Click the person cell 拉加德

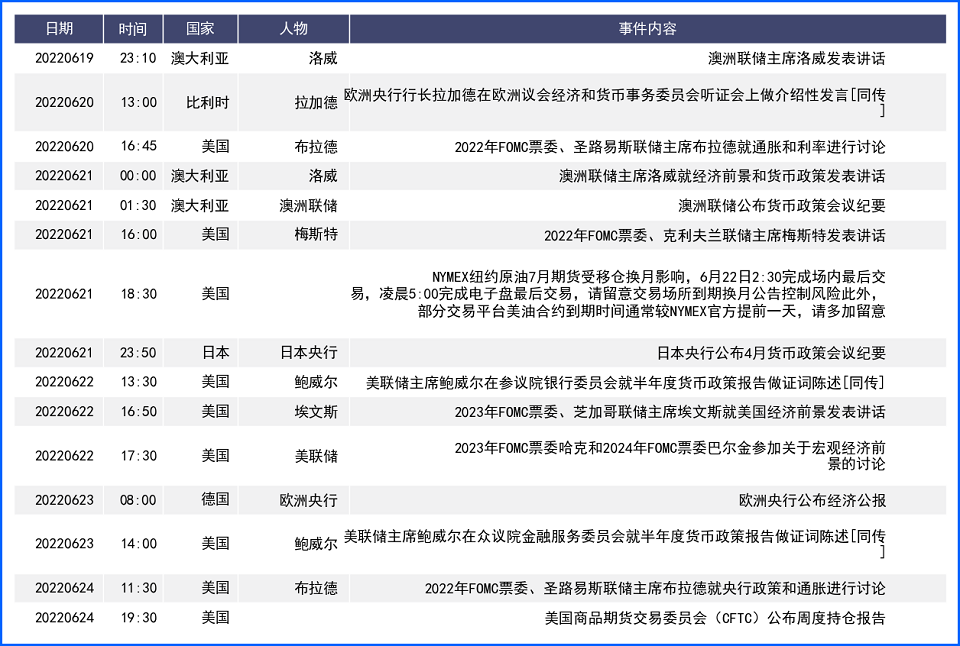click(316, 102)
